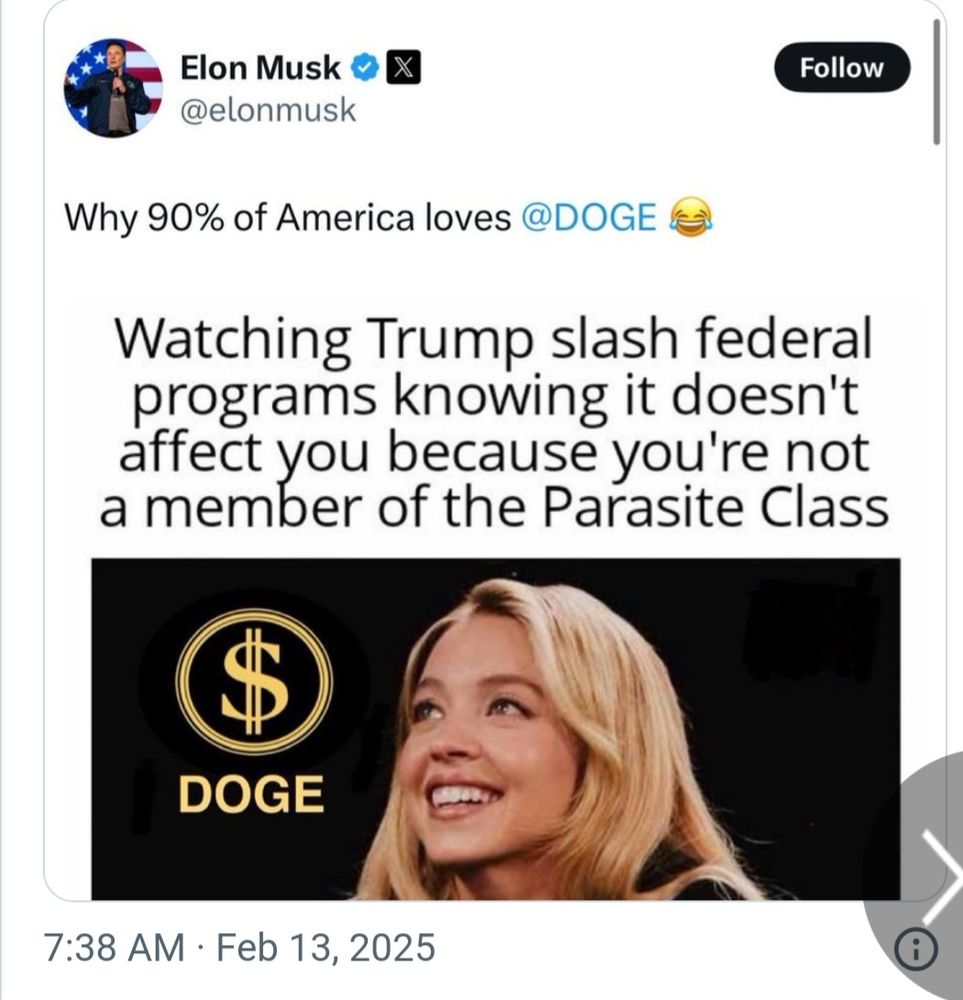This screenshot has height=1000, width=963.
Task: Follow the Elon Musk account
Action: point(842,68)
